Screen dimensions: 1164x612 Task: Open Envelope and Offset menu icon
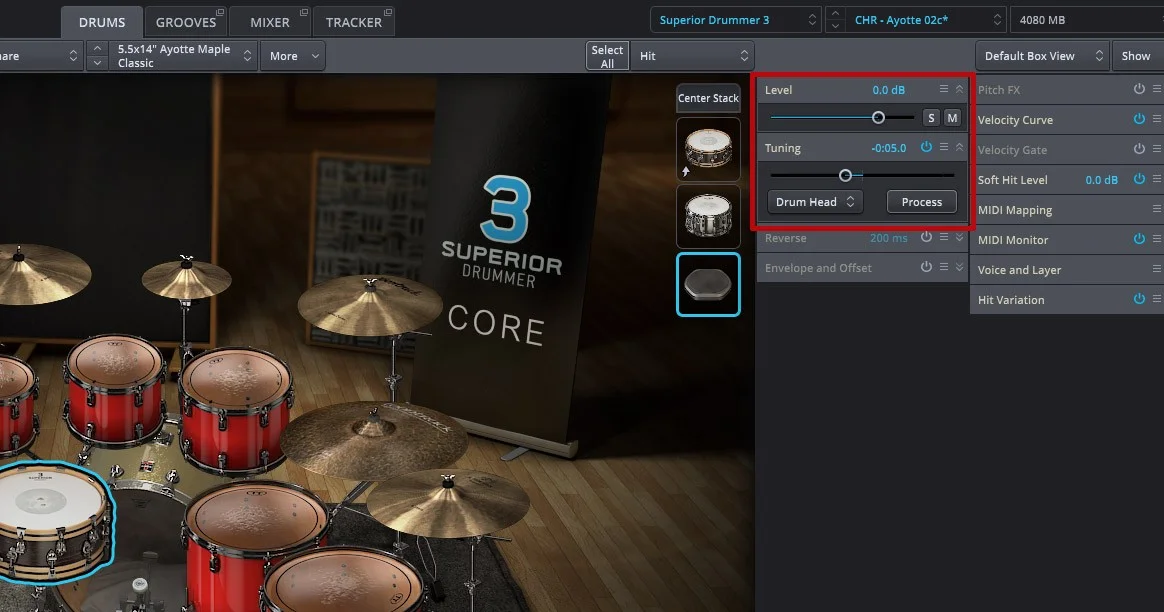pos(944,267)
